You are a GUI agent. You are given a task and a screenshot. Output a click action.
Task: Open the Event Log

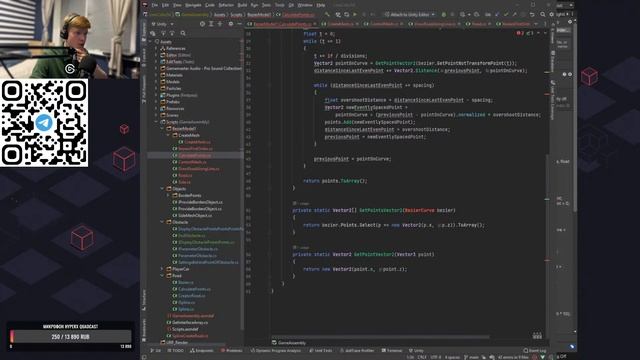(x=535, y=351)
